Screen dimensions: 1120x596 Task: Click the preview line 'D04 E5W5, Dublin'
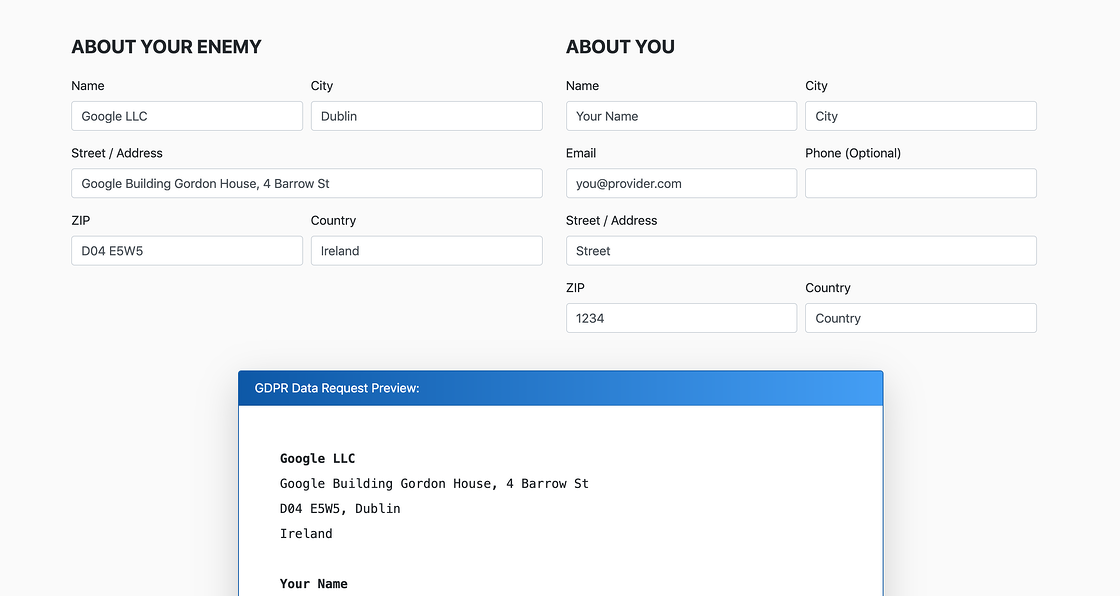340,508
